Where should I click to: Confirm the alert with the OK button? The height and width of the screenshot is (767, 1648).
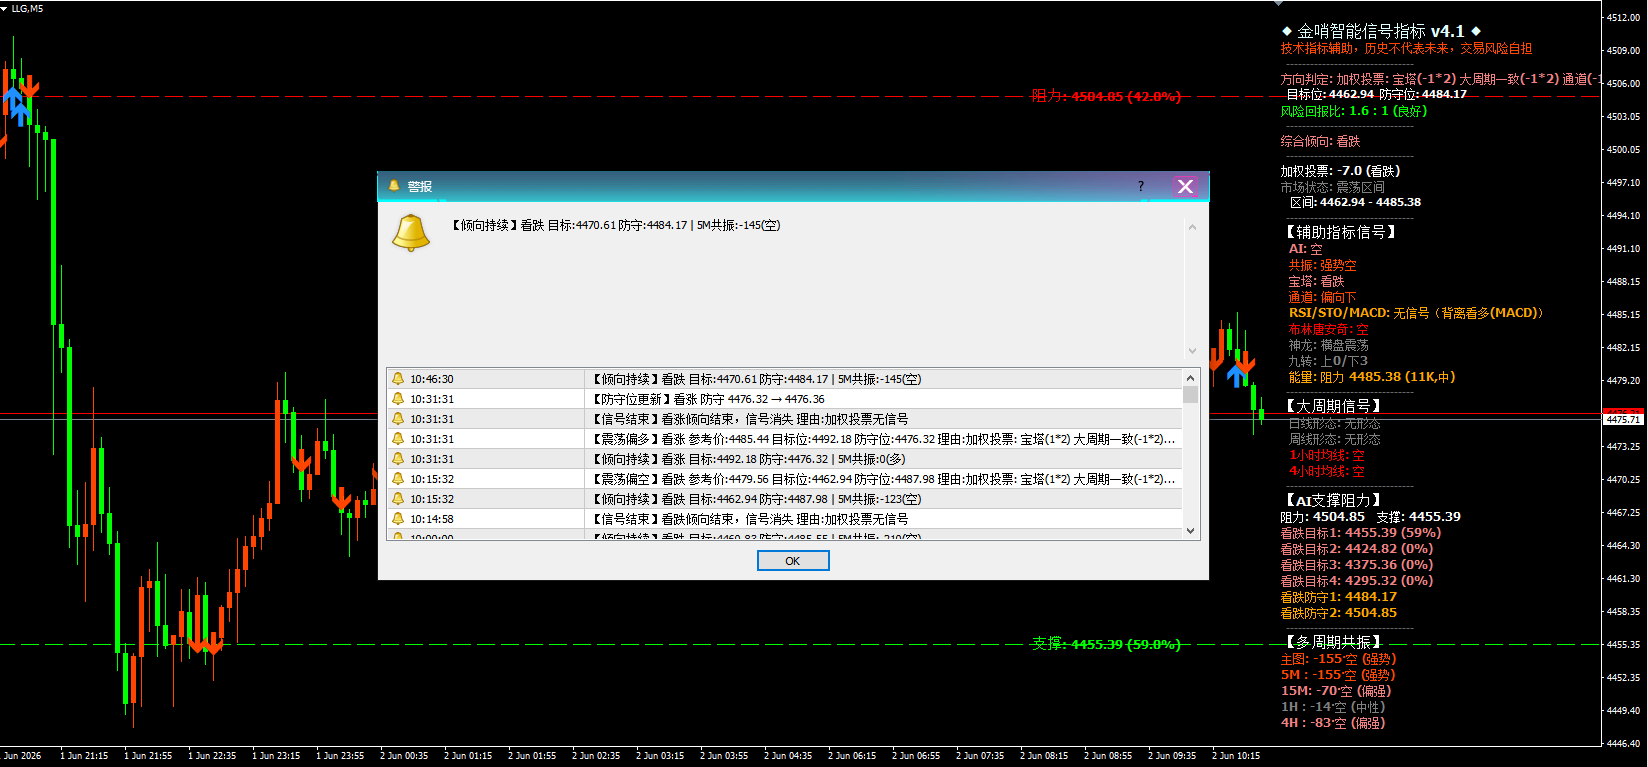tap(793, 561)
